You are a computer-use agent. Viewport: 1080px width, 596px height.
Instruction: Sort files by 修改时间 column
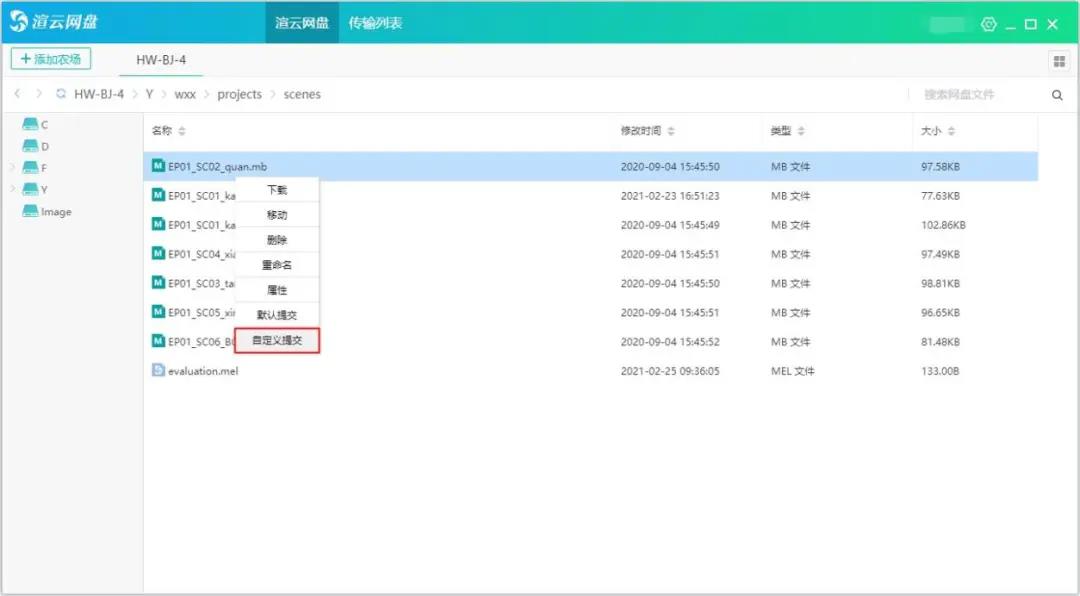click(x=646, y=131)
